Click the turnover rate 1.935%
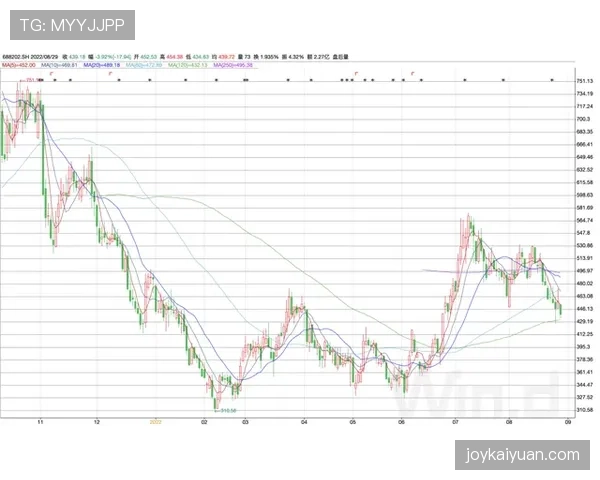 point(267,57)
